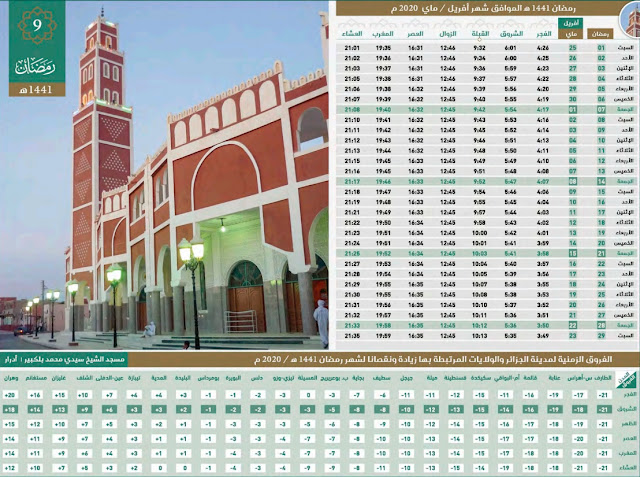Click the city header 'جيجل'
The height and width of the screenshot is (477, 640).
click(407, 378)
